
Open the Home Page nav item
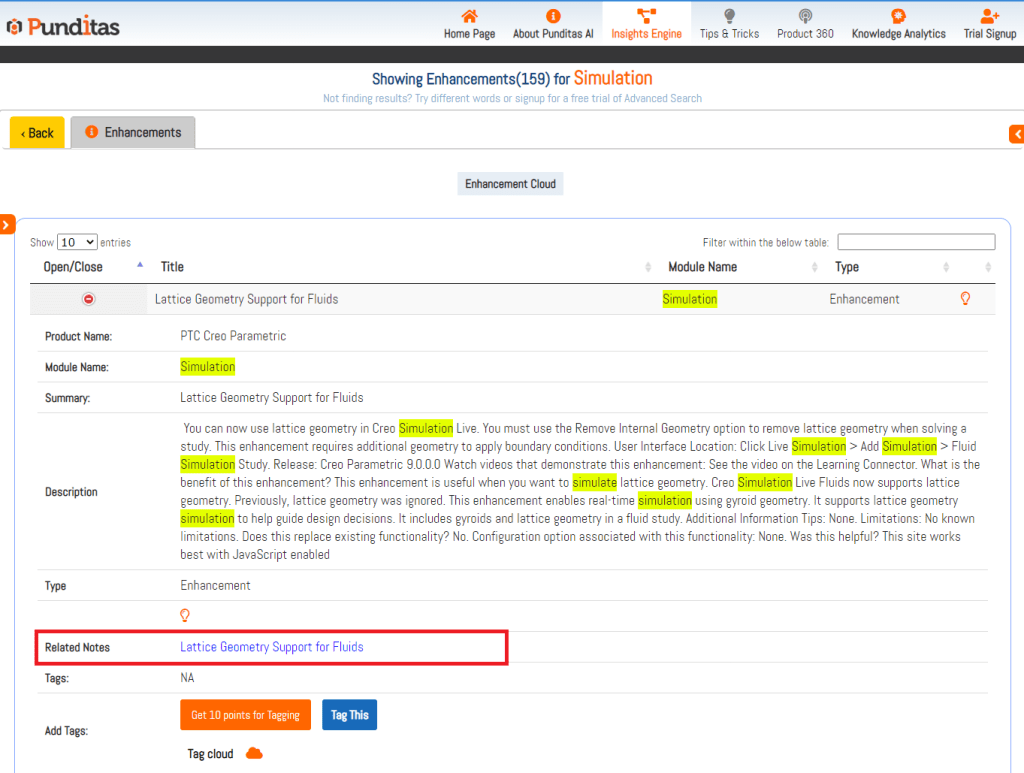click(x=469, y=24)
